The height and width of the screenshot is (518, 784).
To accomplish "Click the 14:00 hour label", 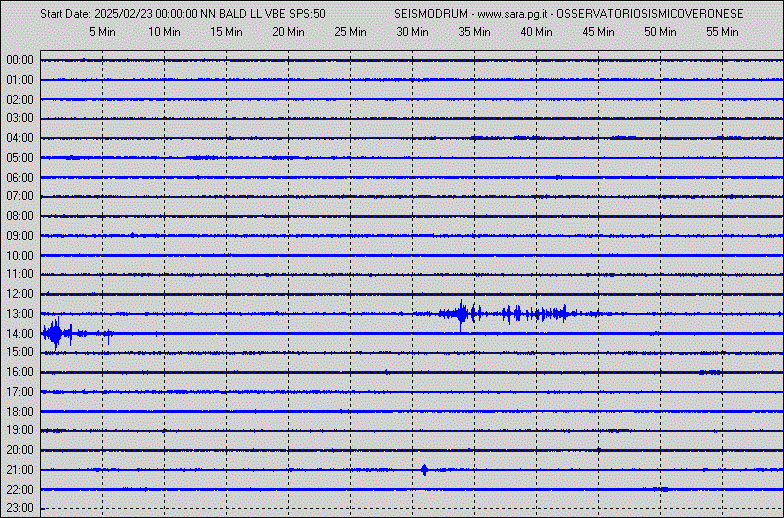I will pyautogui.click(x=20, y=334).
